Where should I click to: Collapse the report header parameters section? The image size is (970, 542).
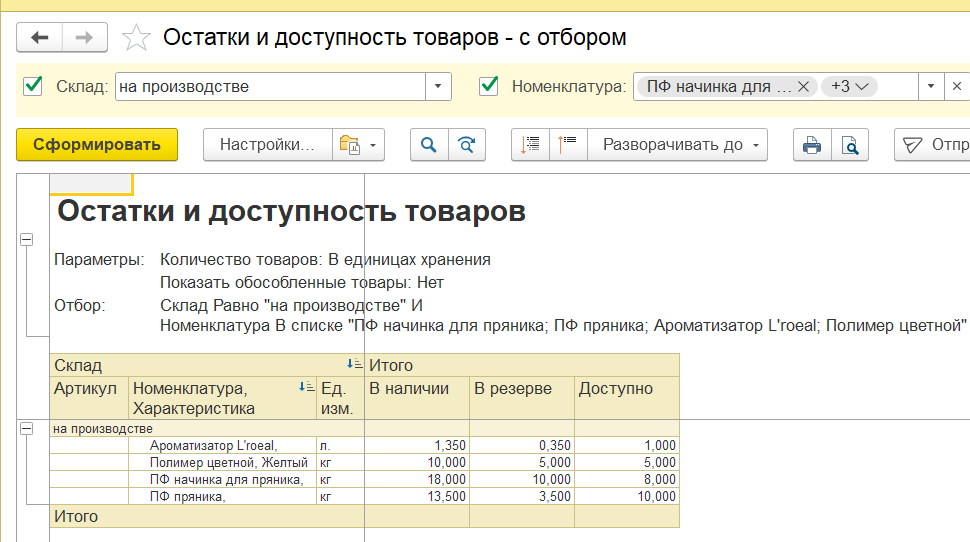point(26,240)
